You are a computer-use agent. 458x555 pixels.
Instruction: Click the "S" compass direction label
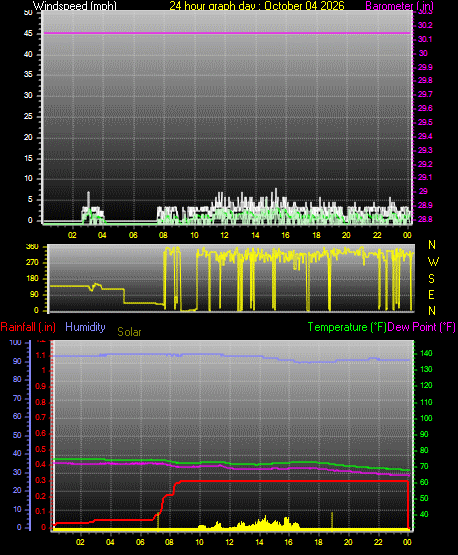tap(431, 279)
